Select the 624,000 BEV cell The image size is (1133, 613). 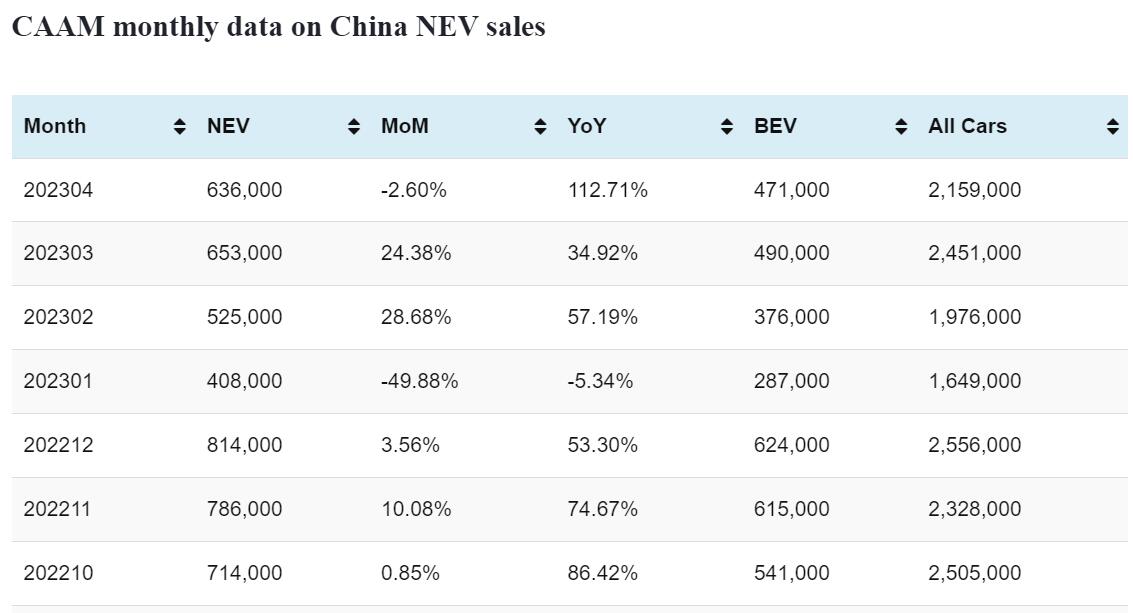coord(791,445)
